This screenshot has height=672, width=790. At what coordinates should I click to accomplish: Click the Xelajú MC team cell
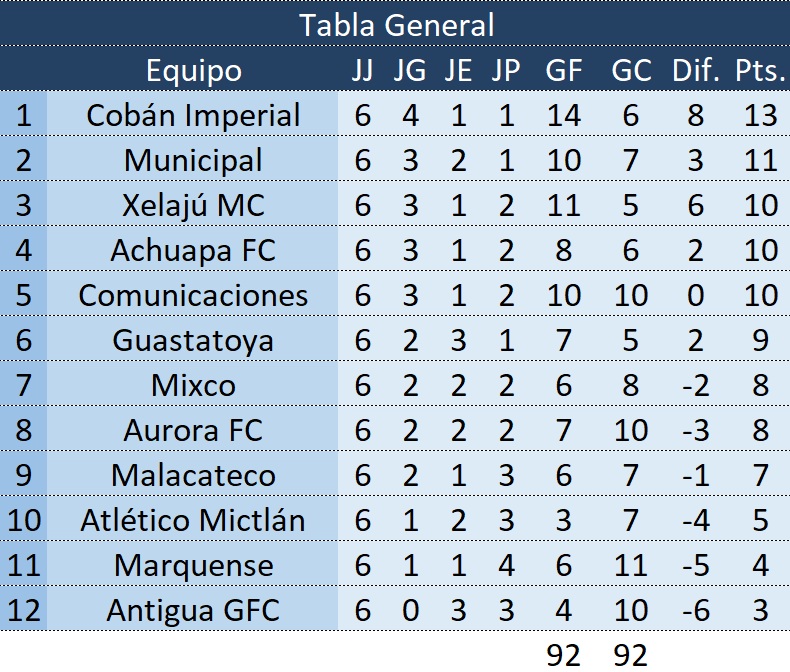pyautogui.click(x=193, y=205)
